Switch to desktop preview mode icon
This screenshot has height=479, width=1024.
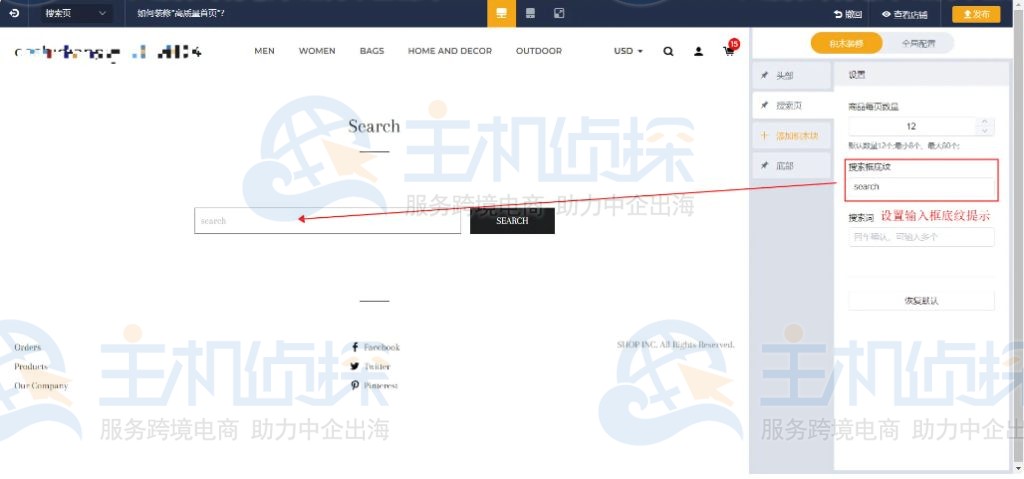coord(502,13)
